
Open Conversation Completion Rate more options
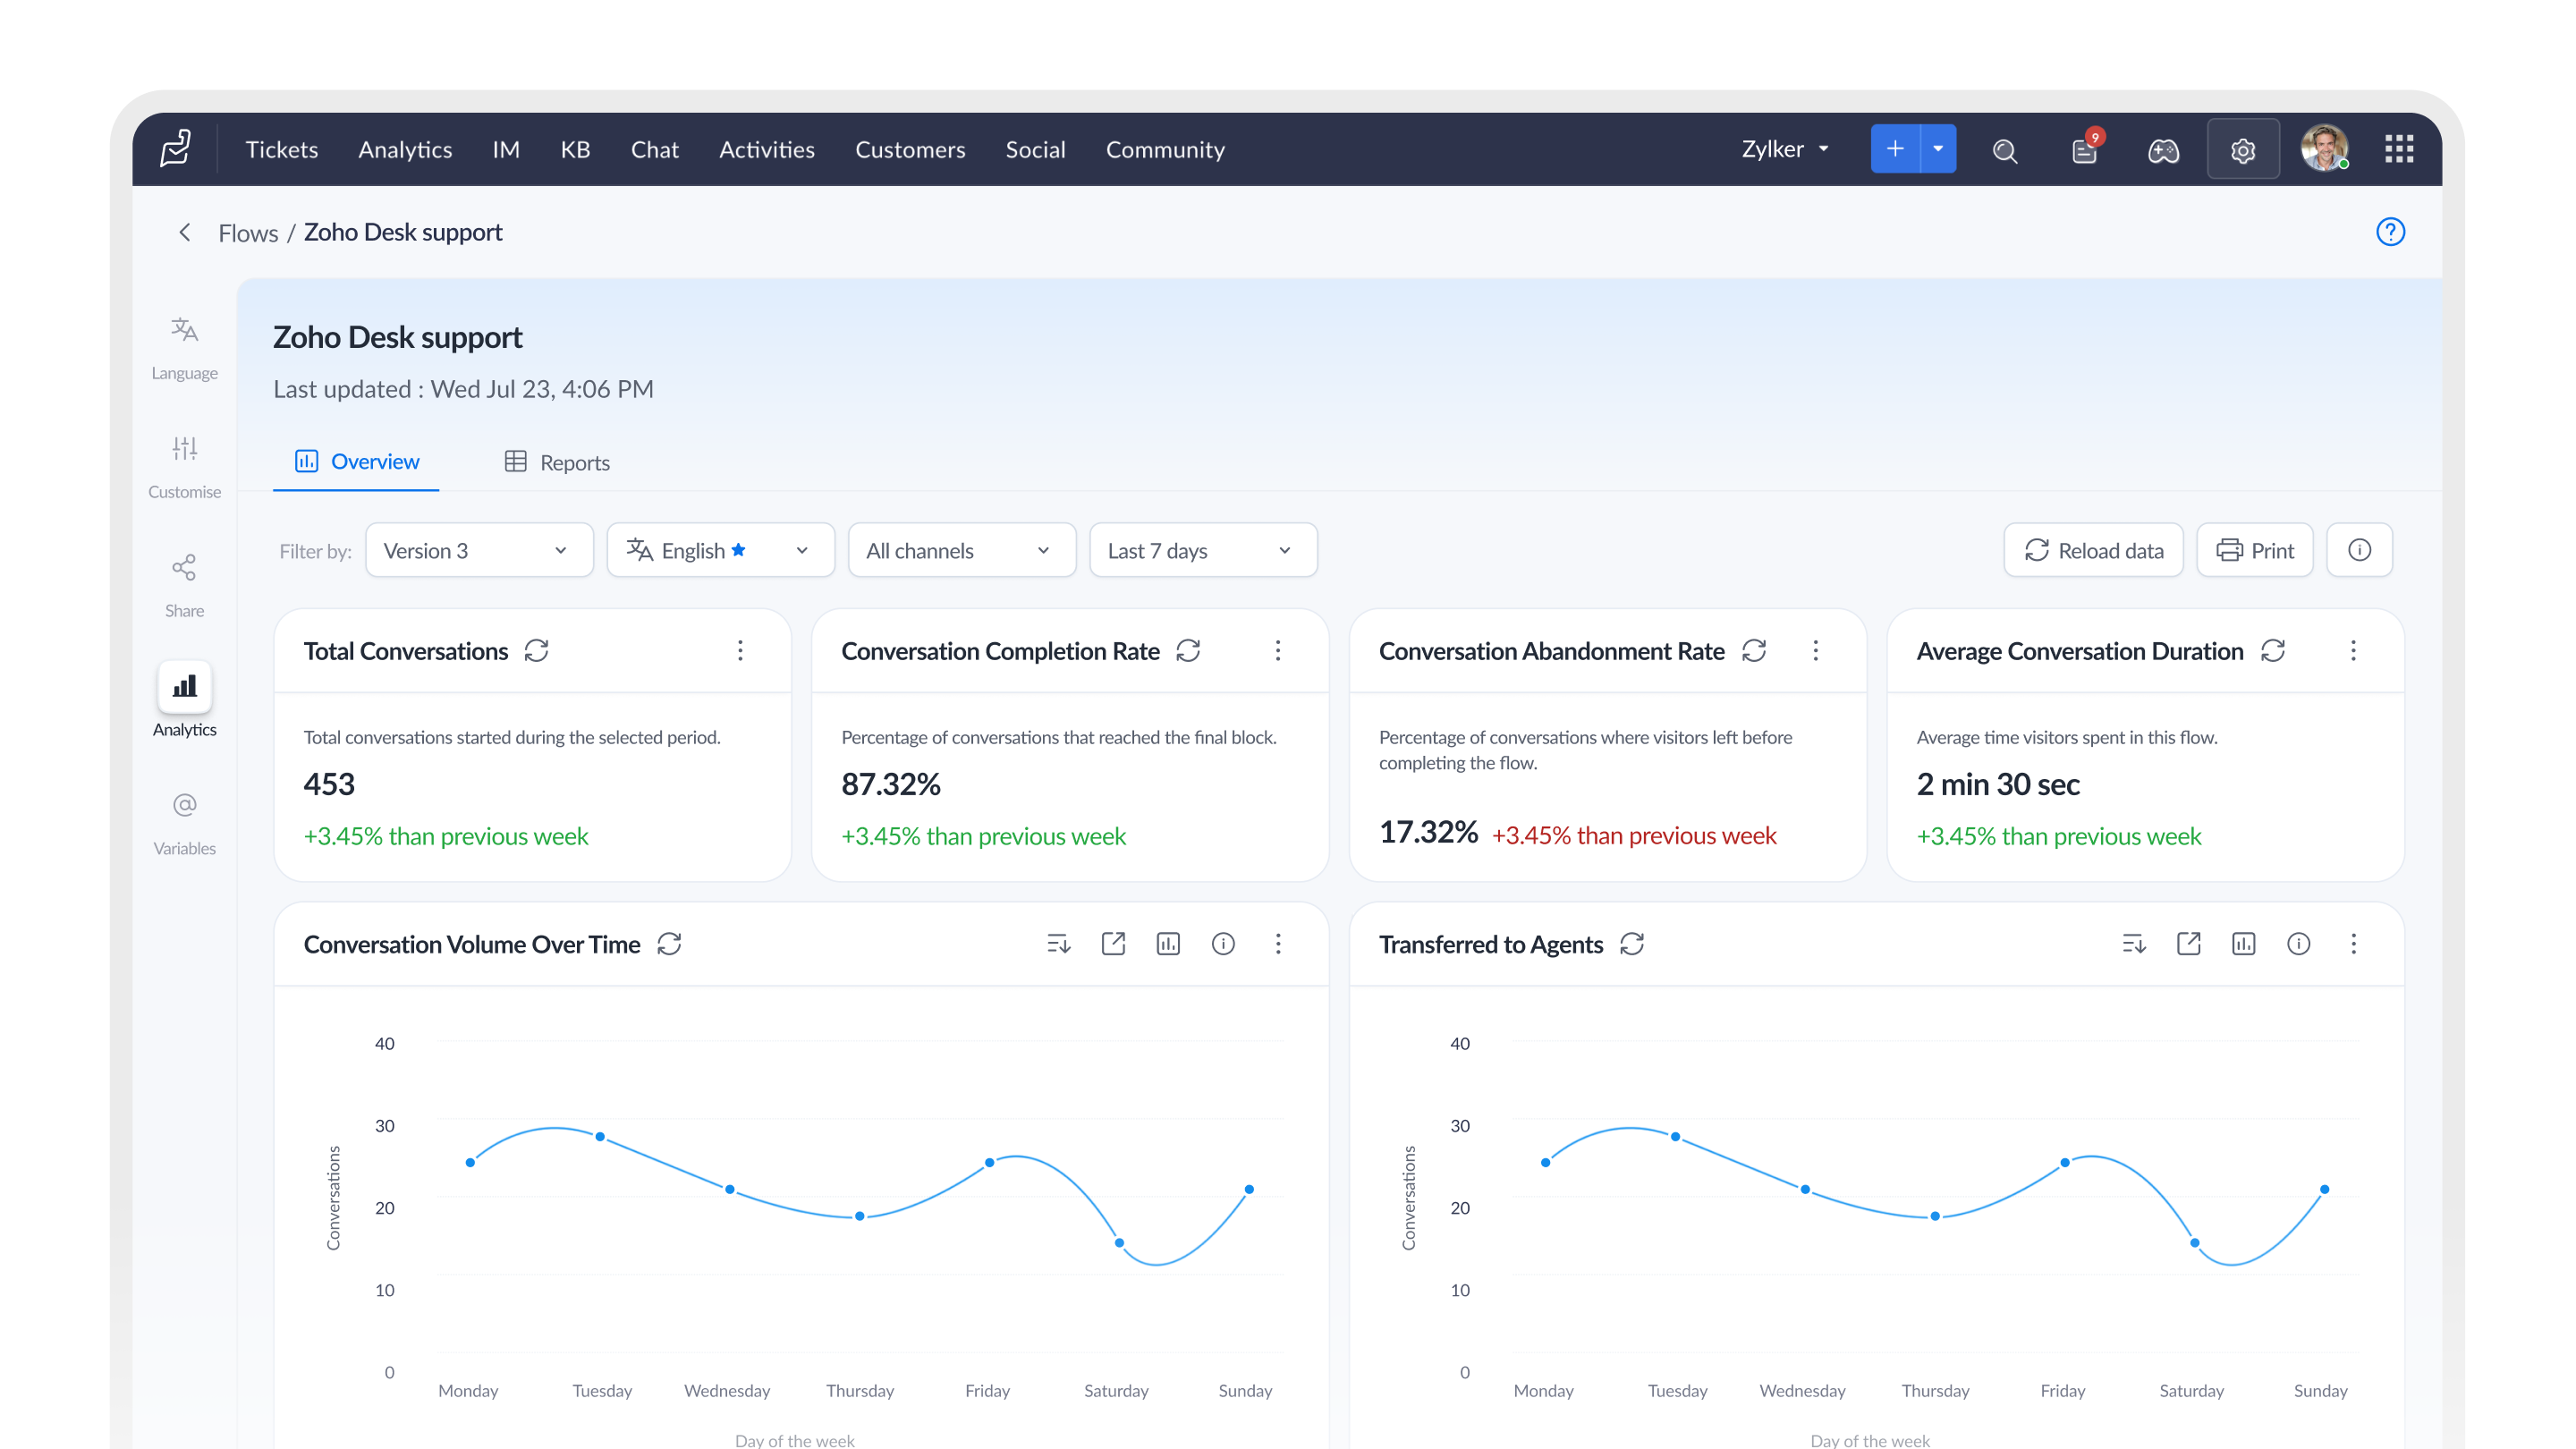[1278, 651]
